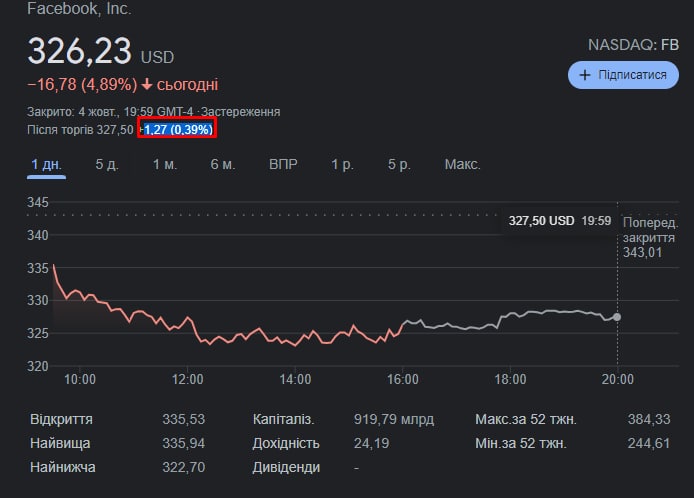694x498 pixels.
Task: Click the plus icon on Підписатися button
Action: click(585, 75)
